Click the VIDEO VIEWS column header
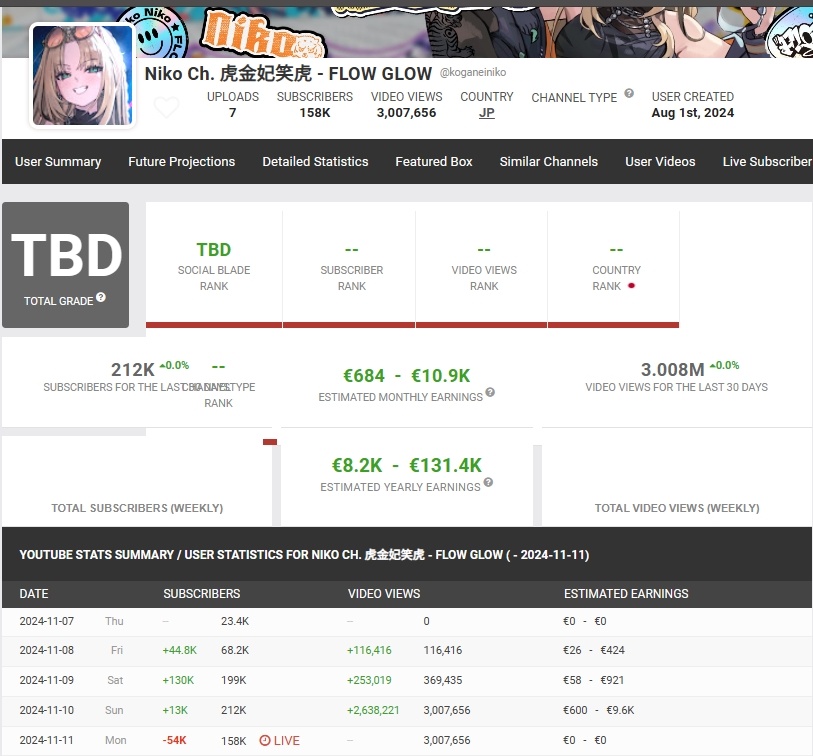The height and width of the screenshot is (756, 813). click(x=384, y=594)
